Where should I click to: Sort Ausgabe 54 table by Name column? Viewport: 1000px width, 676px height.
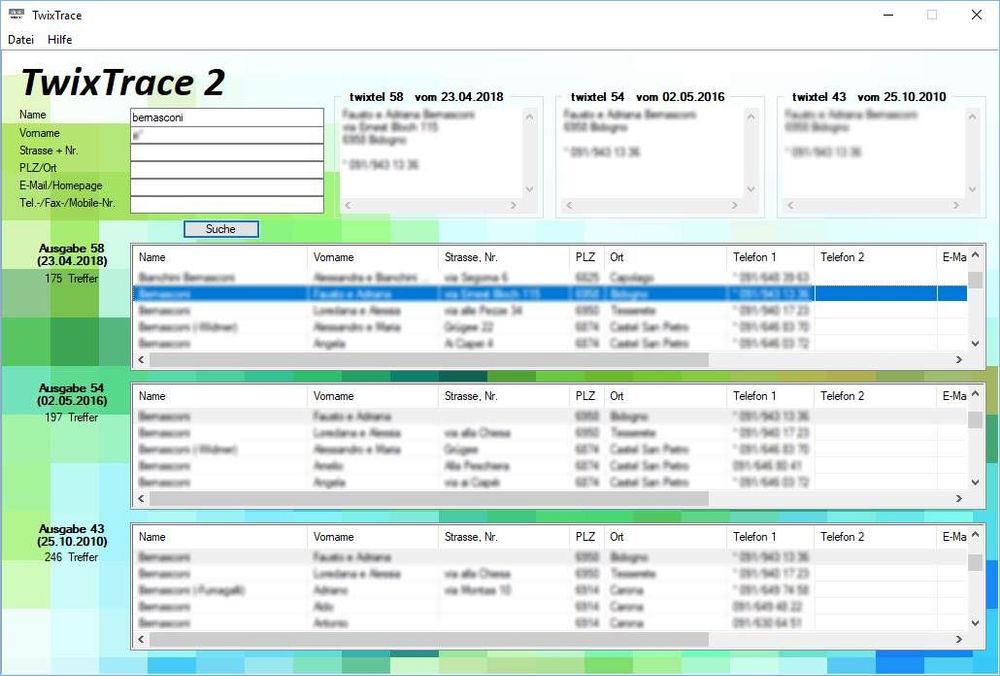[x=220, y=397]
